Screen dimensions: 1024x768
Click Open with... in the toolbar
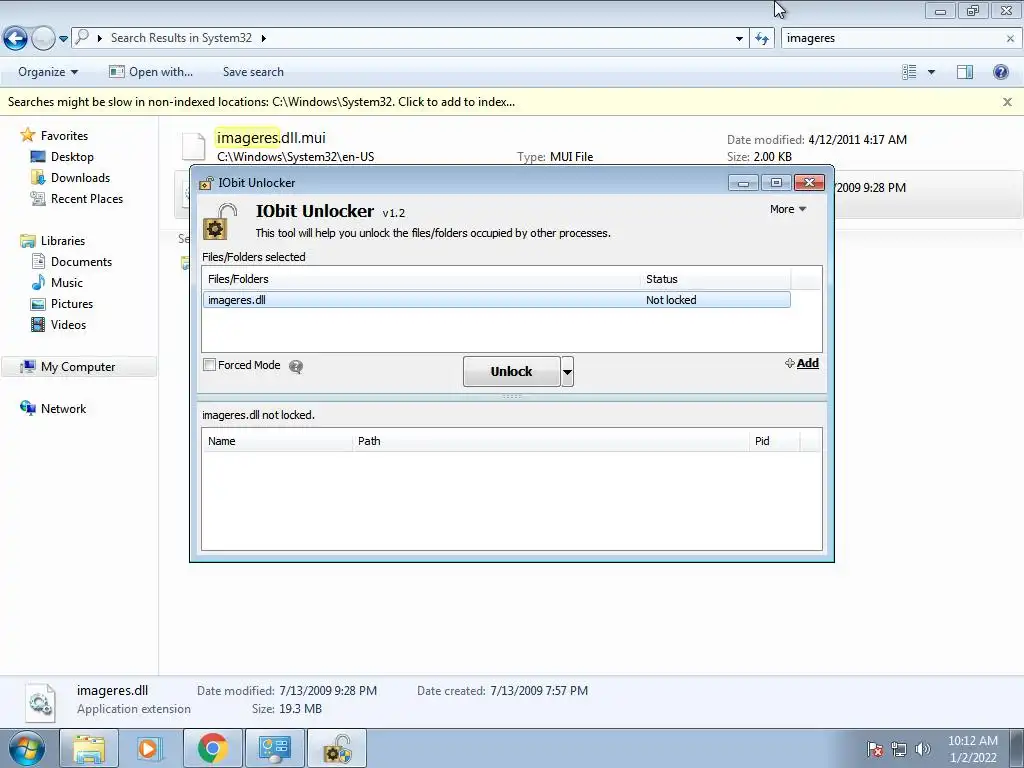[151, 72]
